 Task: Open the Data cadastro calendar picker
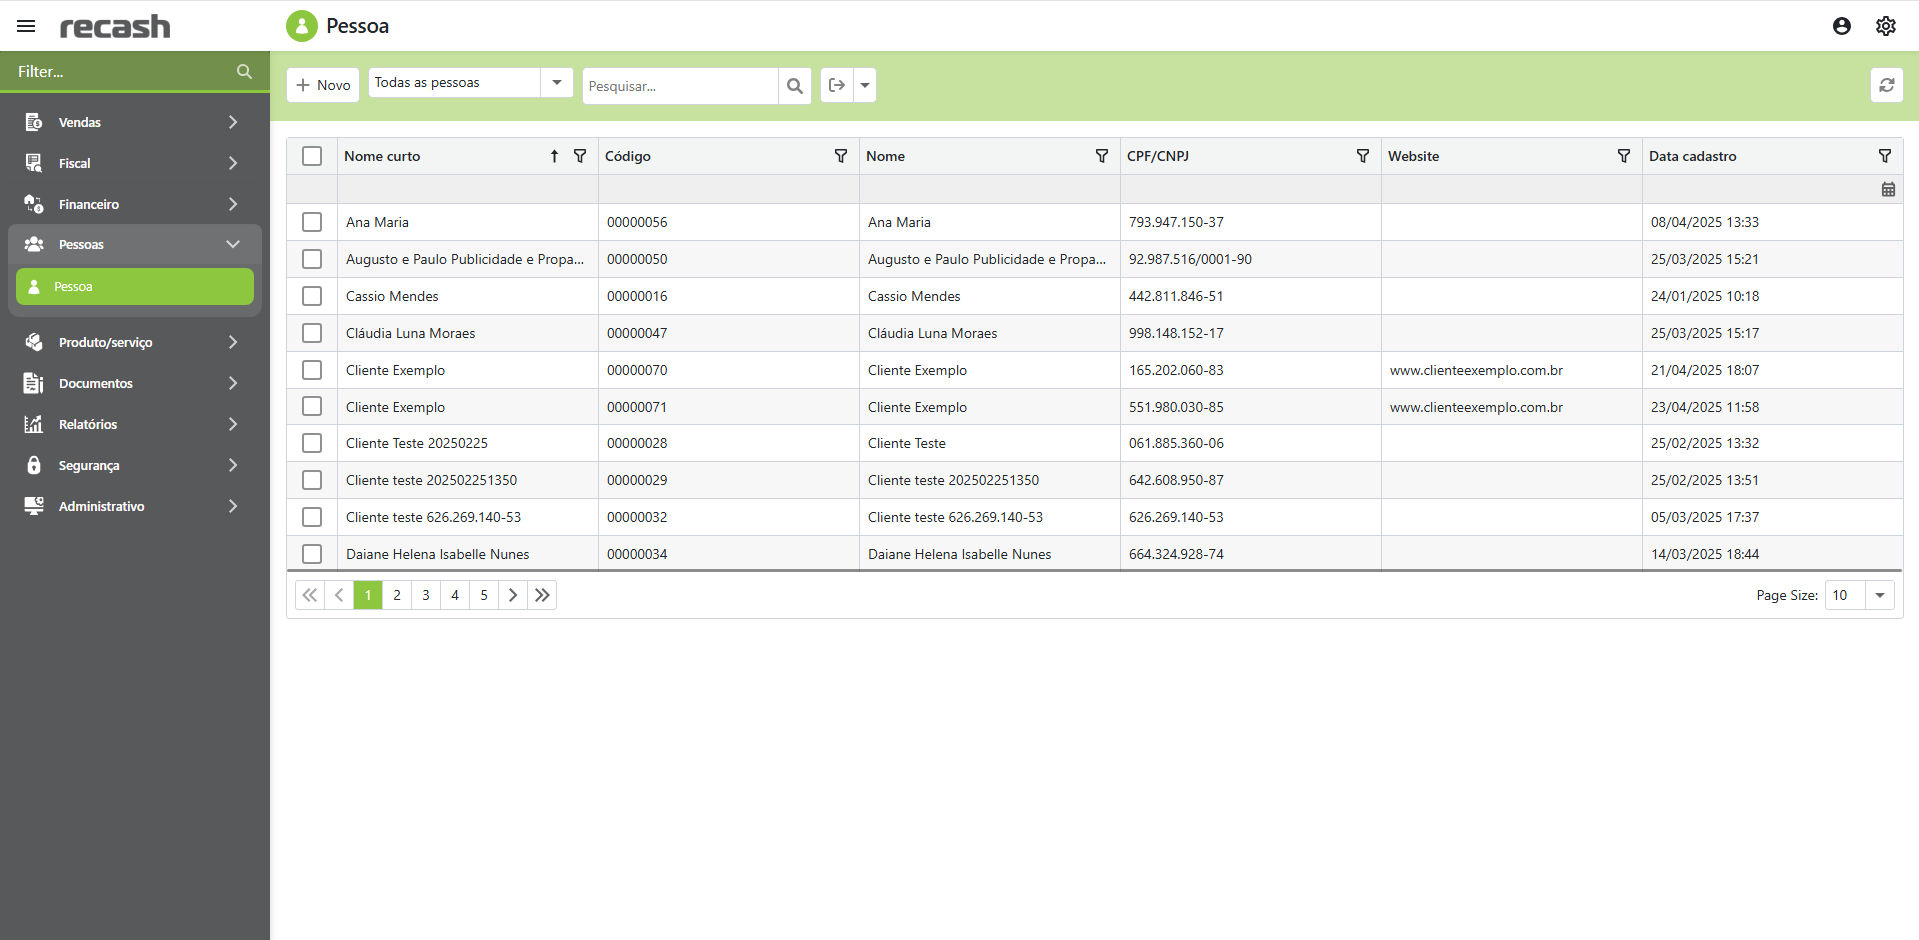click(1887, 189)
